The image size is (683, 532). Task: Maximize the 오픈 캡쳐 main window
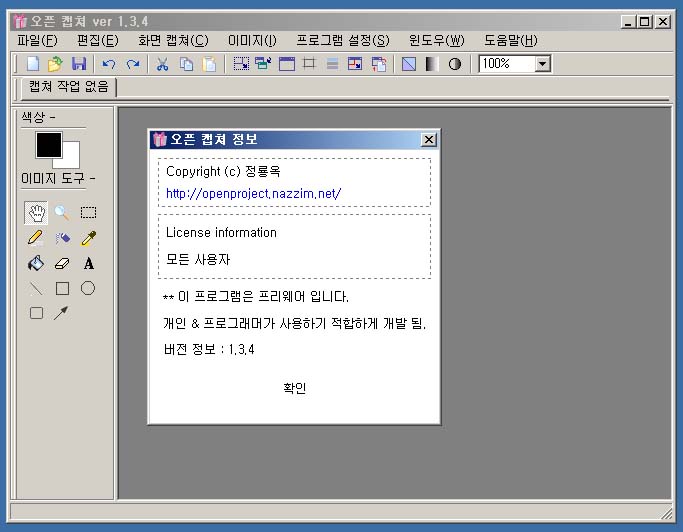click(645, 21)
